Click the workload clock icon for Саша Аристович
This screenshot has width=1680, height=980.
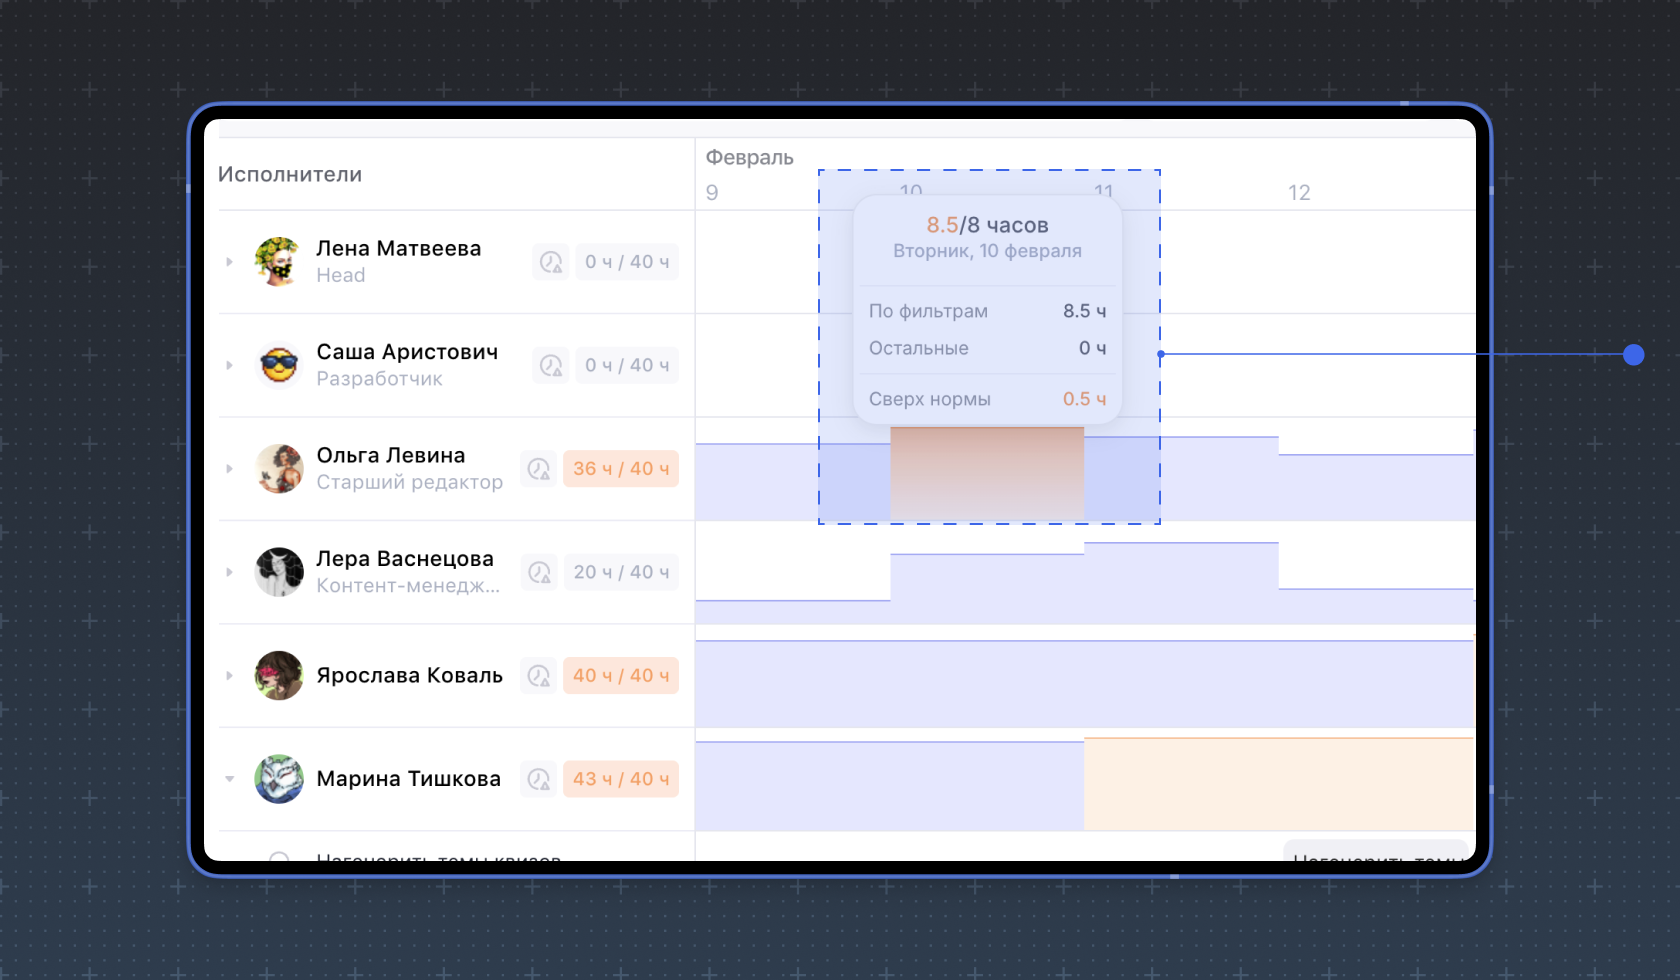(550, 366)
